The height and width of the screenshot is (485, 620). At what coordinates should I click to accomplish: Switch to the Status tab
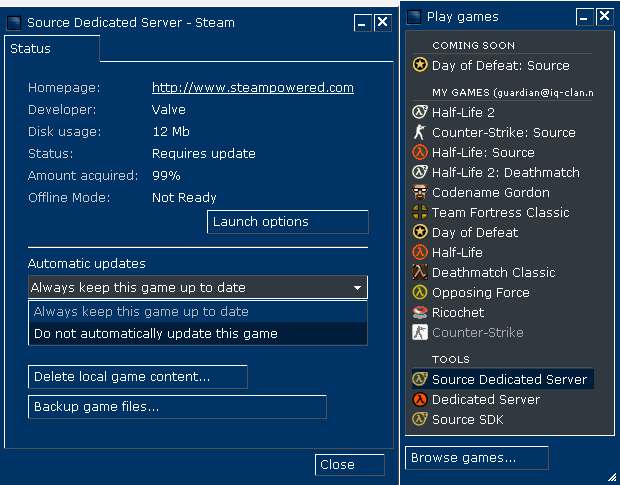[x=52, y=49]
